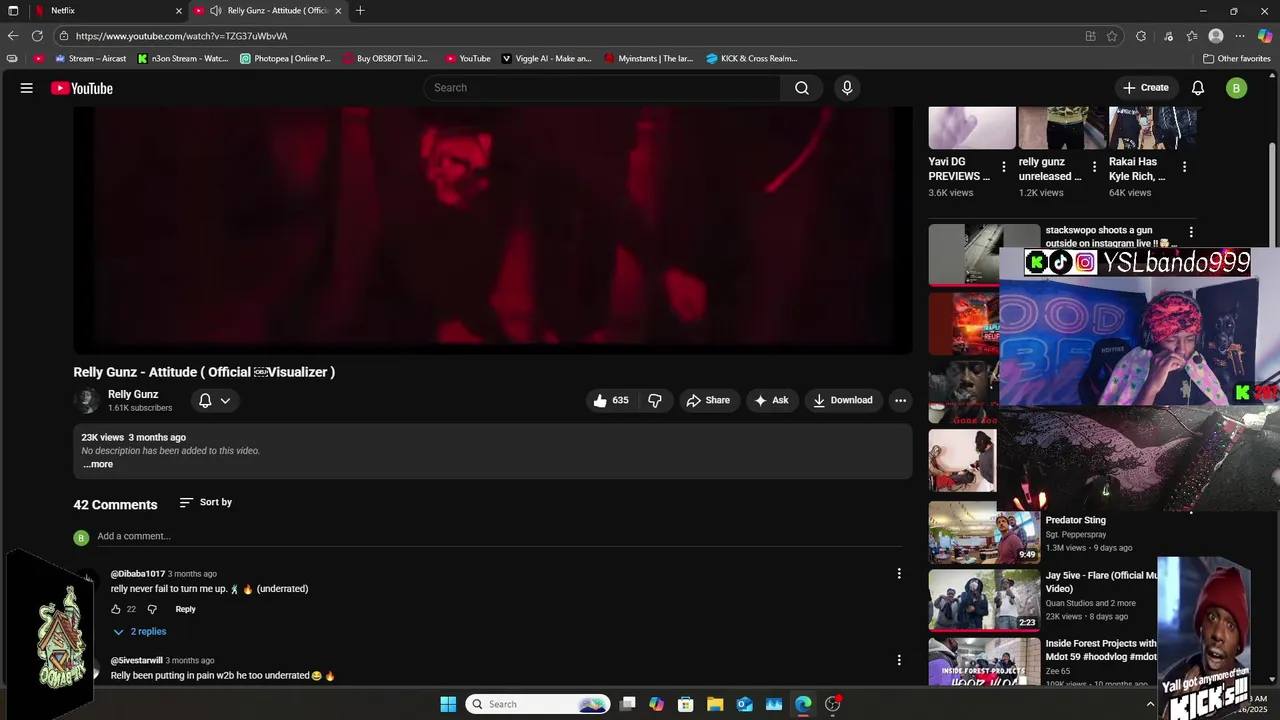Download the video
Viewport: 1280px width, 720px height.
[843, 400]
